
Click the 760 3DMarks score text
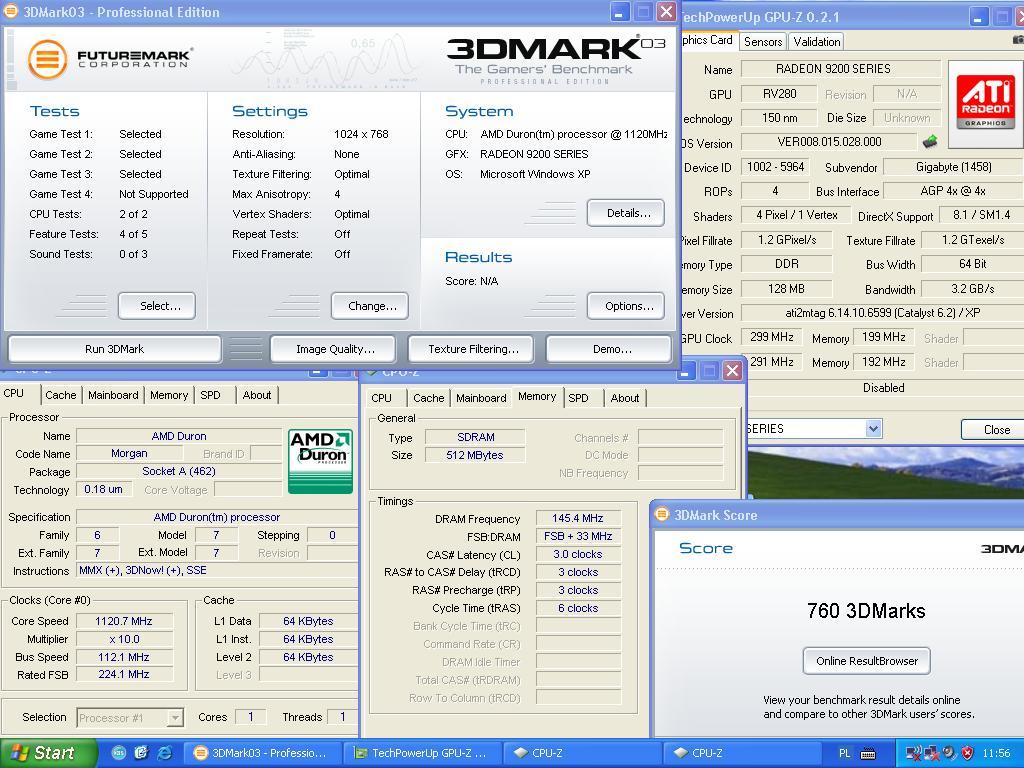click(866, 611)
